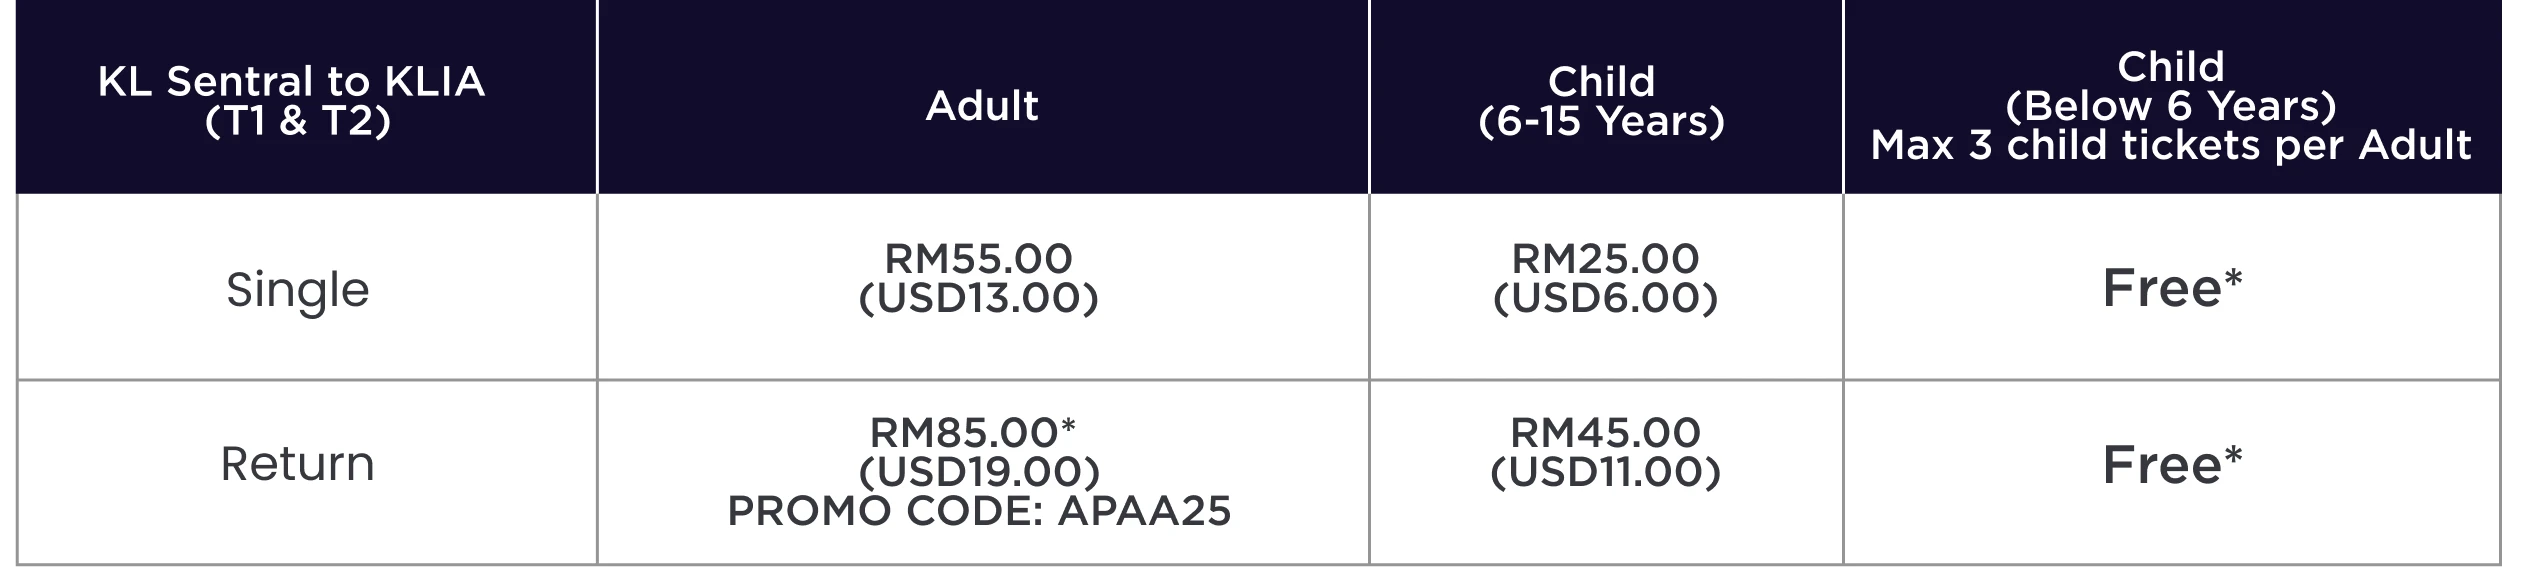This screenshot has height=567, width=2525.
Task: Click the Return row label
Action: tap(297, 464)
